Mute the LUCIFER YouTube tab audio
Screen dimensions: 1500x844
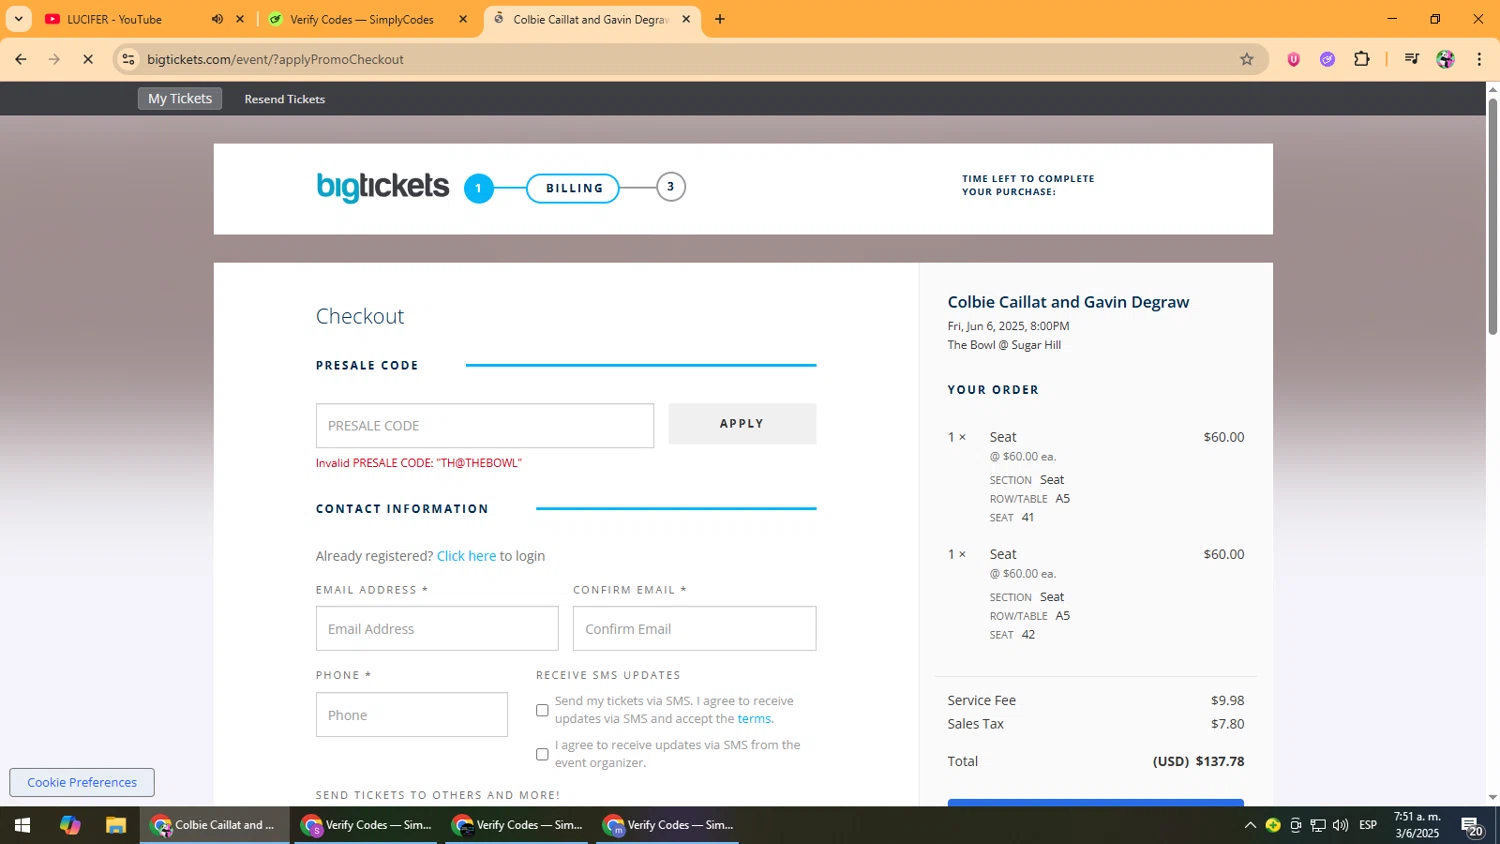tap(217, 19)
